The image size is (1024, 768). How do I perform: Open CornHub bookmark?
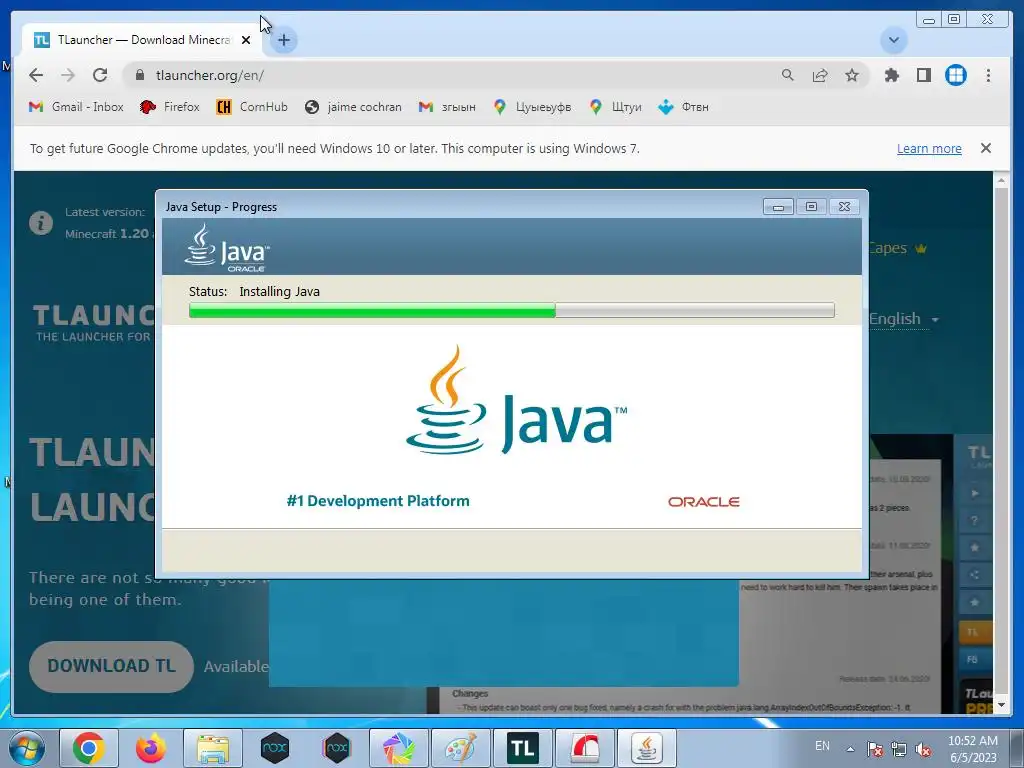pyautogui.click(x=252, y=106)
